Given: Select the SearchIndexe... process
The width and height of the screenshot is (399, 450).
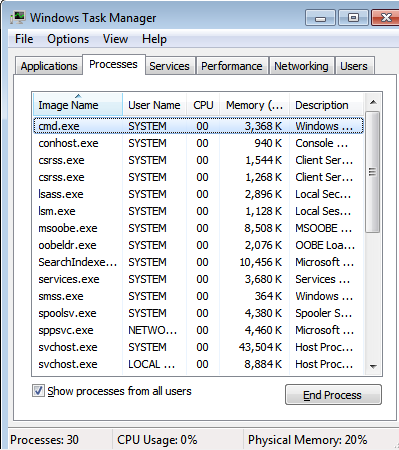Looking at the screenshot, I should coord(198,262).
